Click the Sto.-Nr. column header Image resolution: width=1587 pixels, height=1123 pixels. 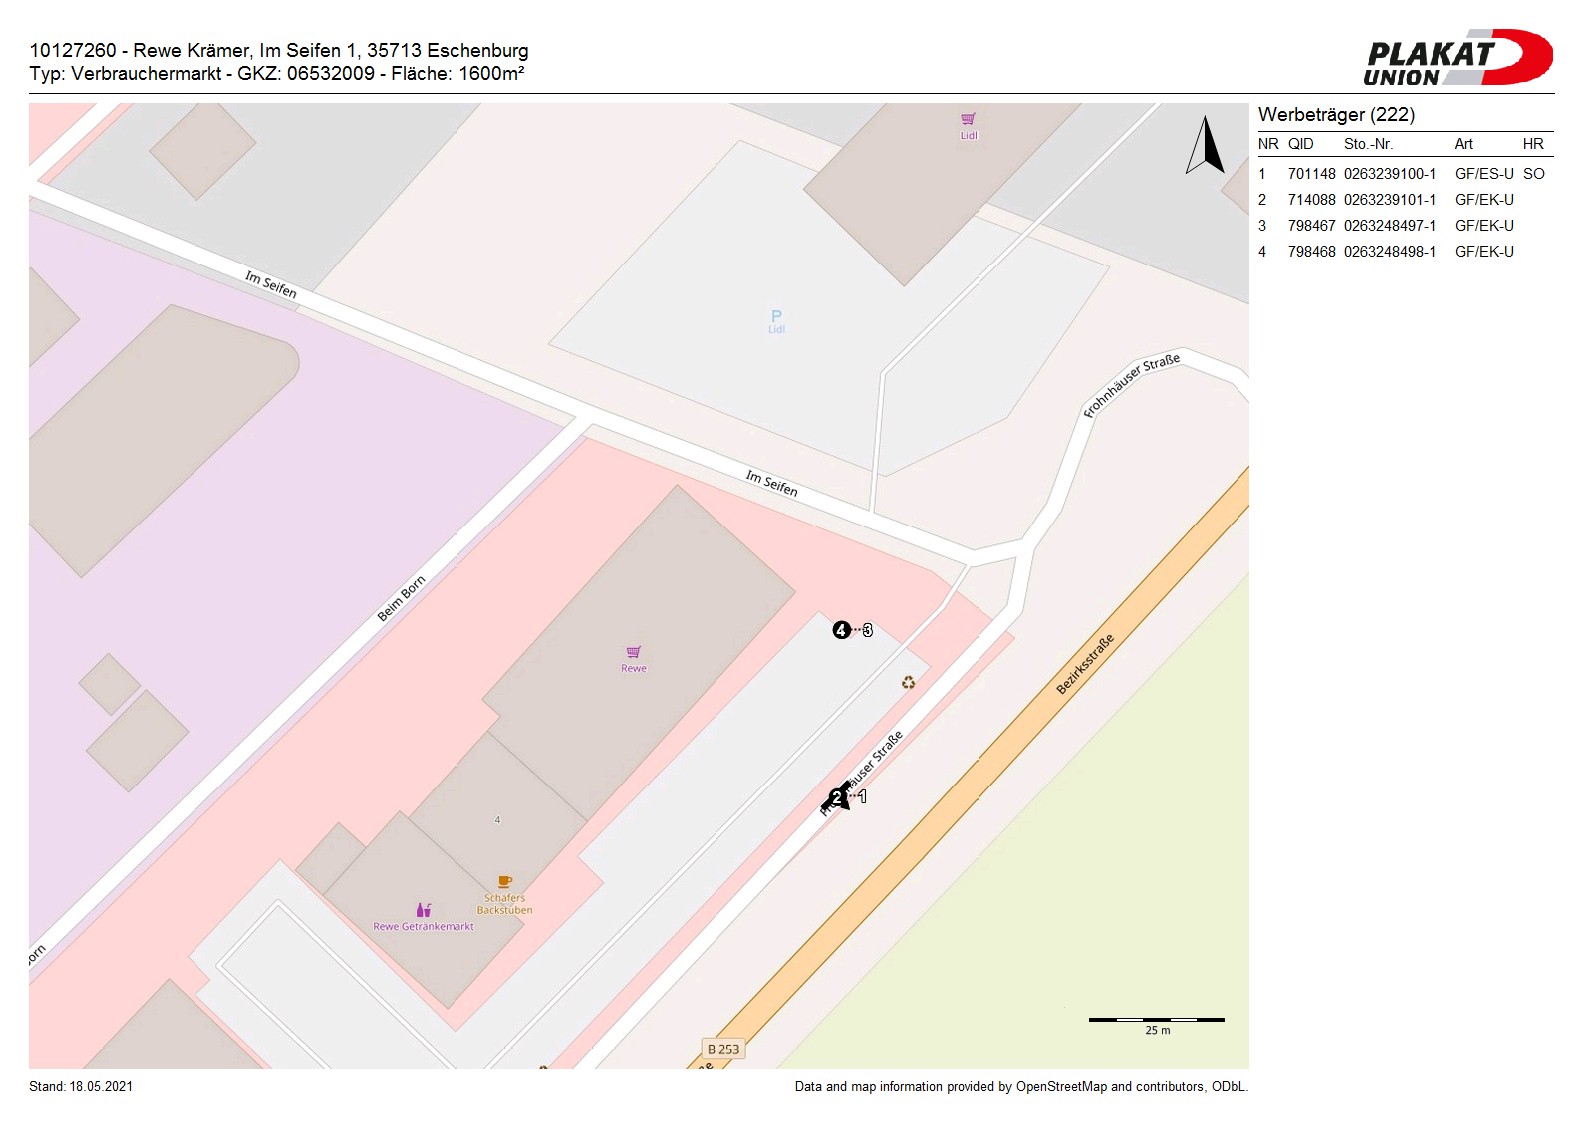tap(1368, 144)
